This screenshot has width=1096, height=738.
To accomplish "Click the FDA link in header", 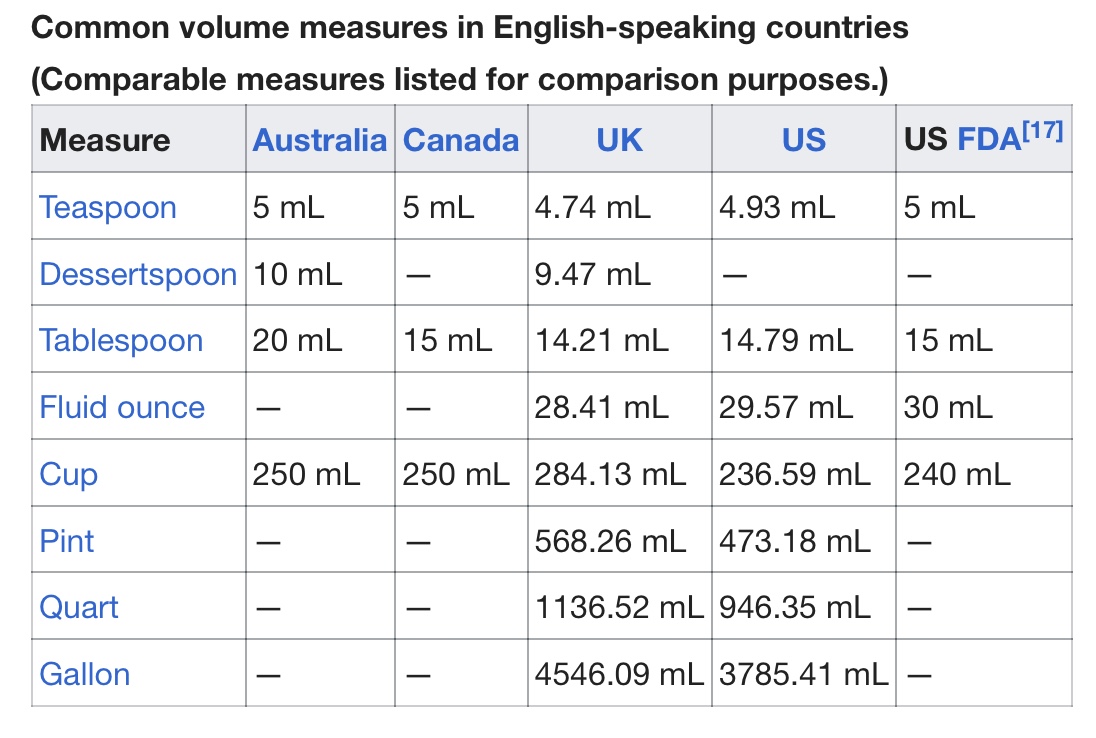I will [x=989, y=140].
